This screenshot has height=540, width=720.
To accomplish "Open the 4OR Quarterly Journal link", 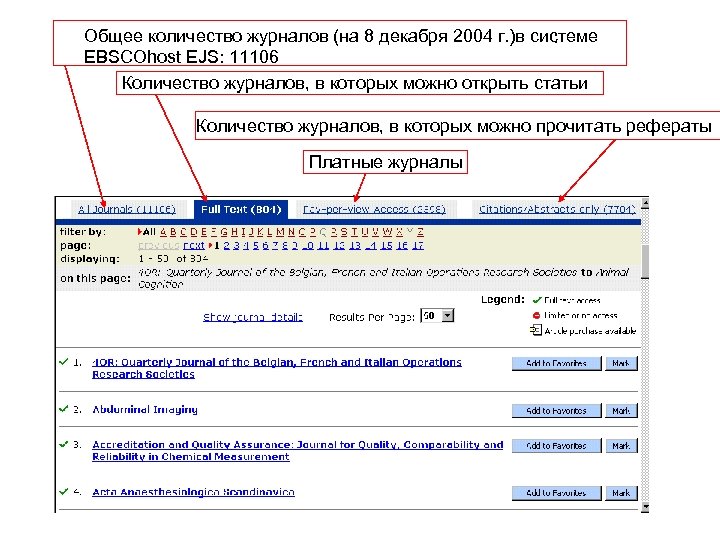I will [277, 368].
